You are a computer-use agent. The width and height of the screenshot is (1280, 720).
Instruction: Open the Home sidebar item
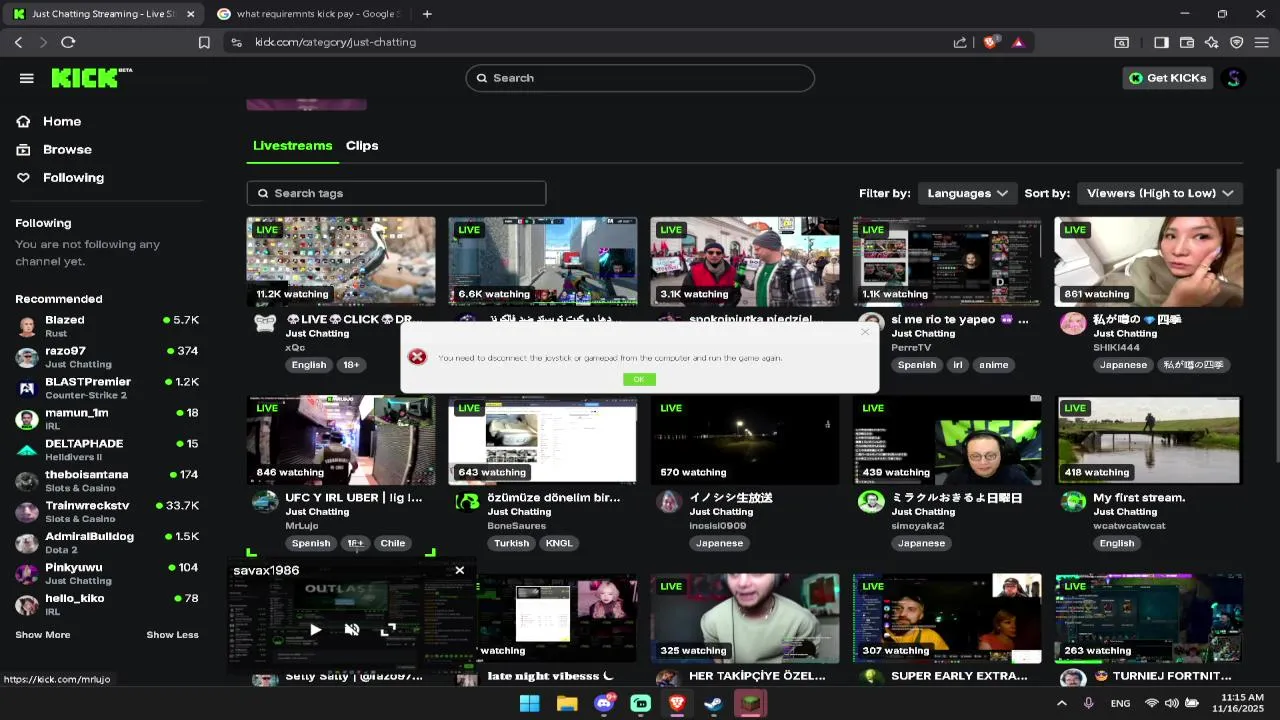(62, 121)
